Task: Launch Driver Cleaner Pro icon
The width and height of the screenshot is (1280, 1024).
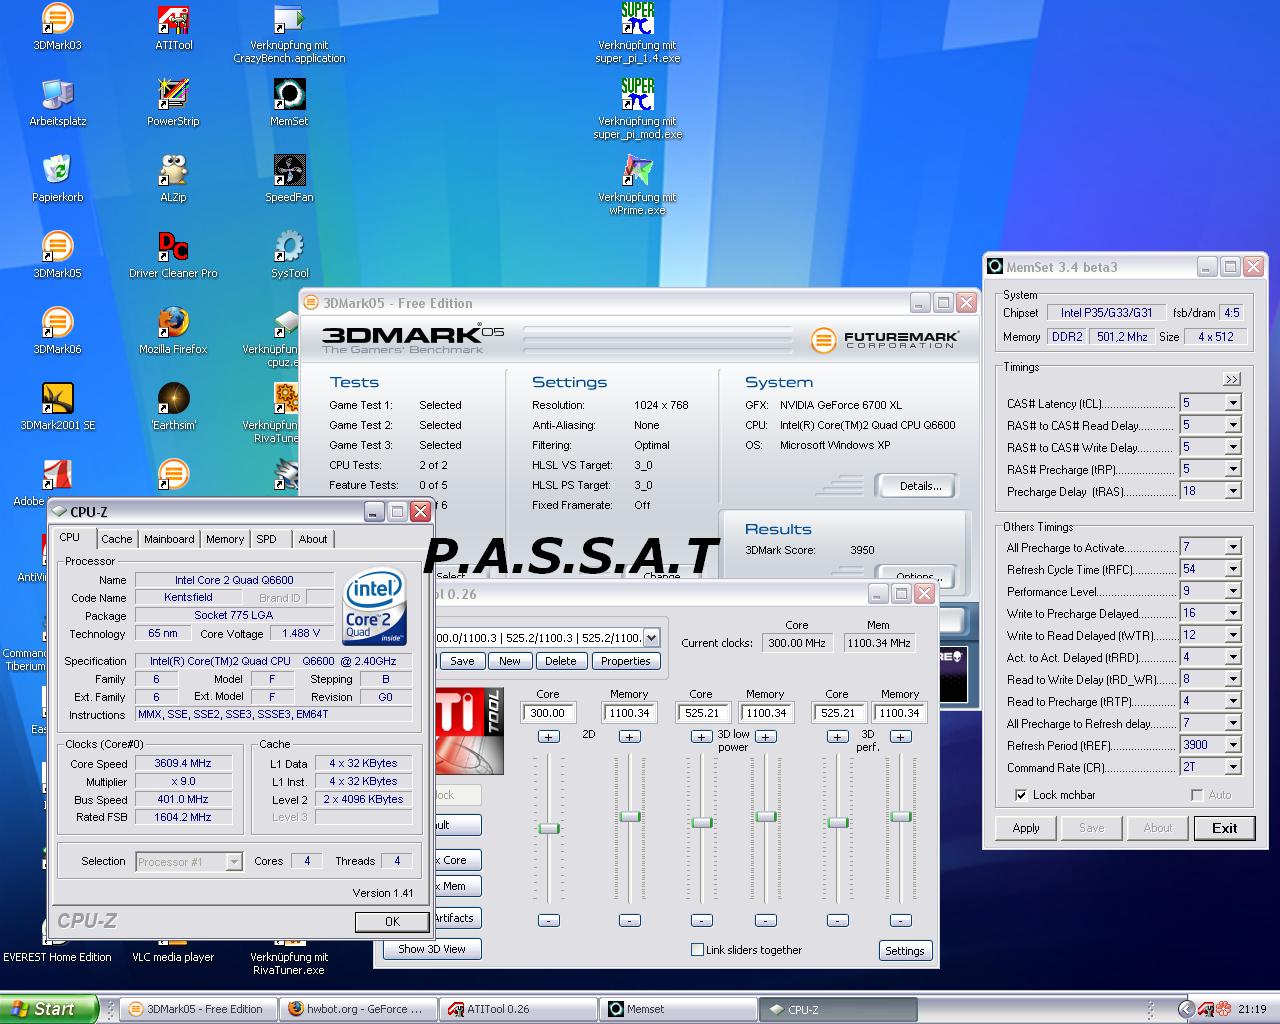Action: [173, 254]
